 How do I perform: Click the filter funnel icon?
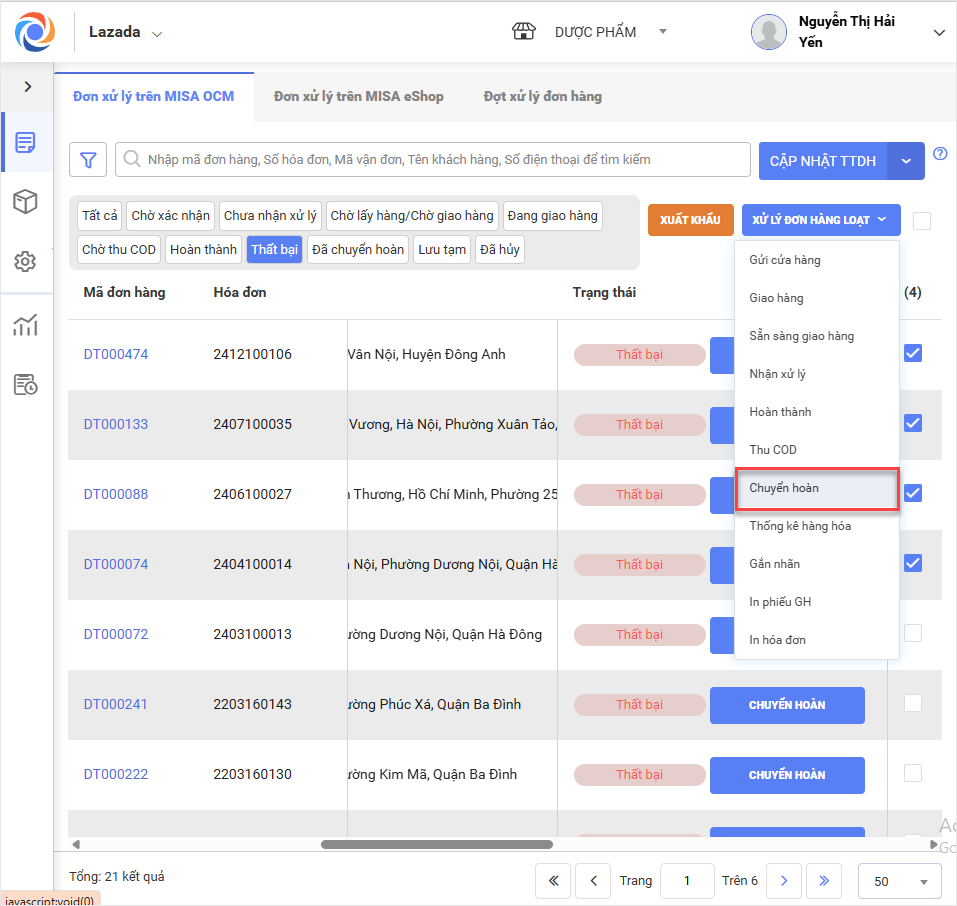pos(88,160)
